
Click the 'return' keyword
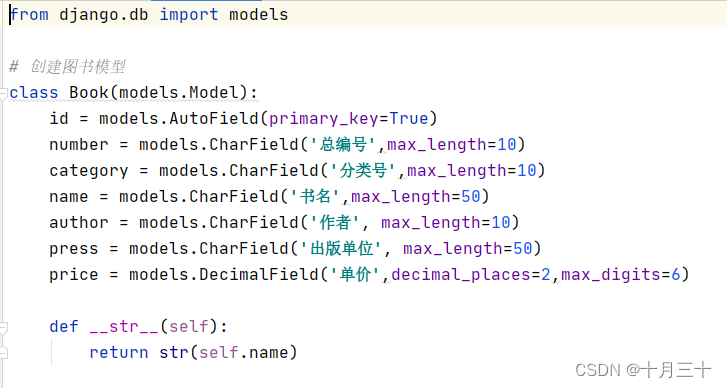pyautogui.click(x=119, y=352)
